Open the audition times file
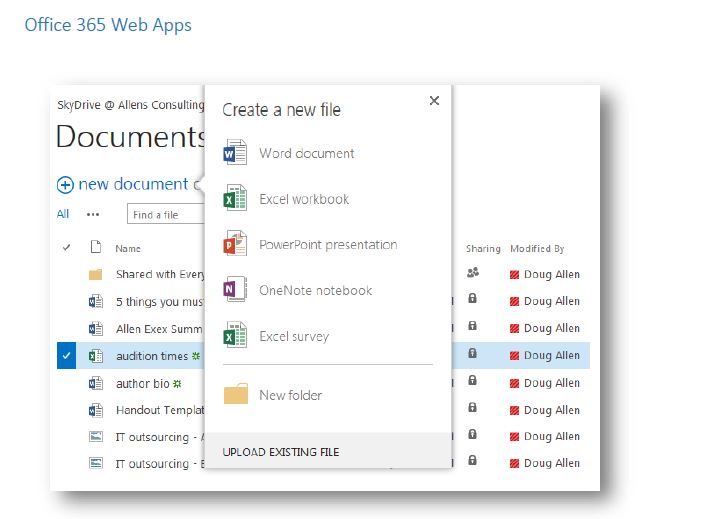 click(x=152, y=356)
